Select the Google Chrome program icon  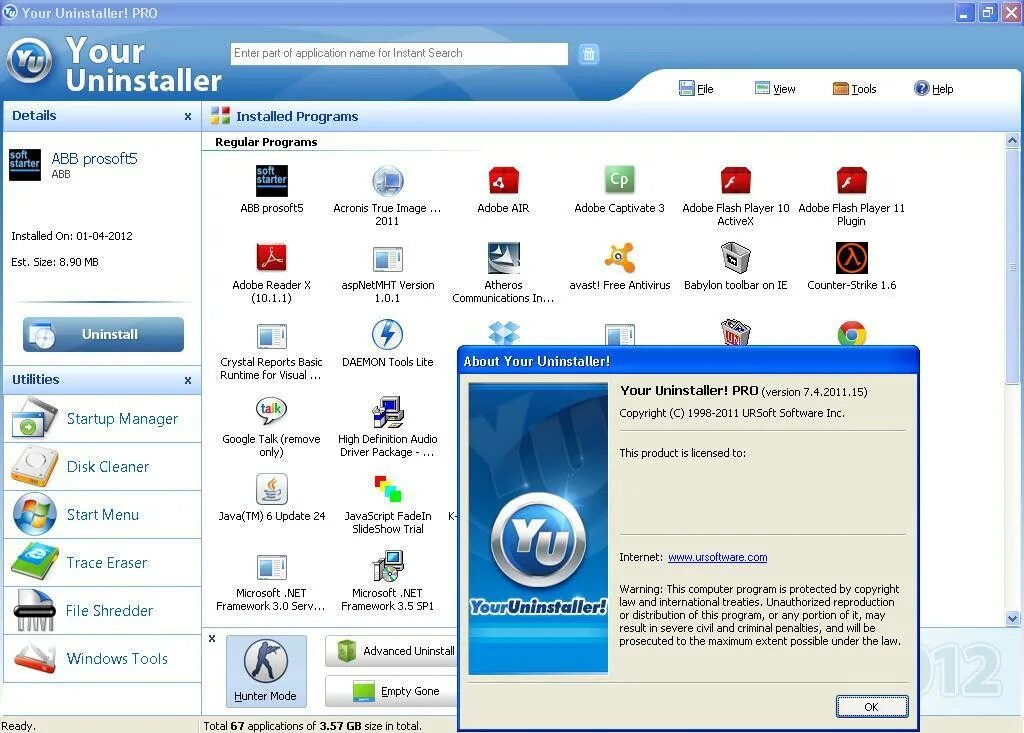coord(852,333)
